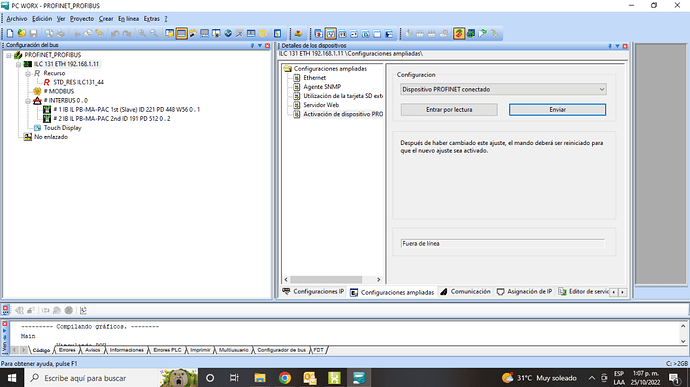The width and height of the screenshot is (690, 387).
Task: Open the Edición menu
Action: [x=42, y=18]
